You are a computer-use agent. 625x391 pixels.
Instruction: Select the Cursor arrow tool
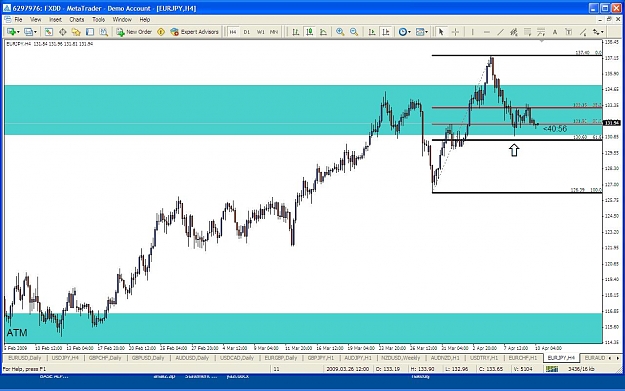click(x=441, y=32)
